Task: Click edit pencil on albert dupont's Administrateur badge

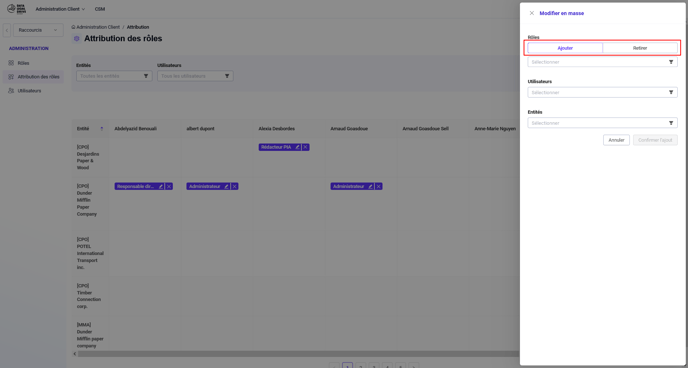Action: pyautogui.click(x=226, y=186)
